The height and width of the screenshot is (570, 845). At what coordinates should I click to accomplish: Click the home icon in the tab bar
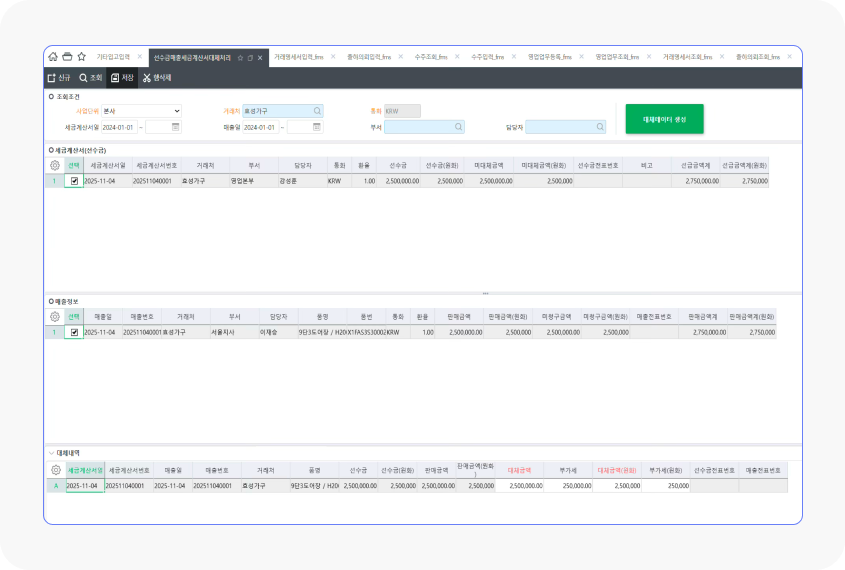click(x=53, y=57)
